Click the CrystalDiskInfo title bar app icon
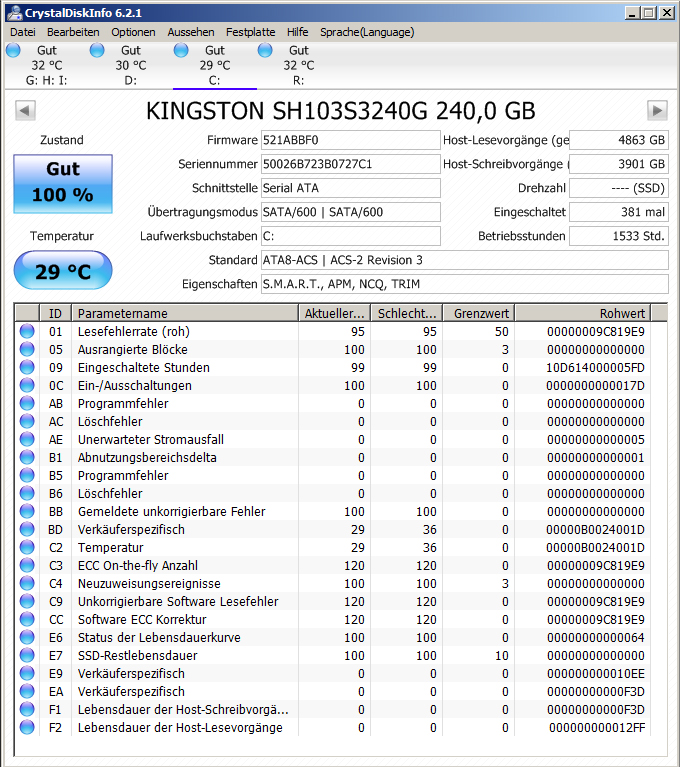 (x=14, y=13)
